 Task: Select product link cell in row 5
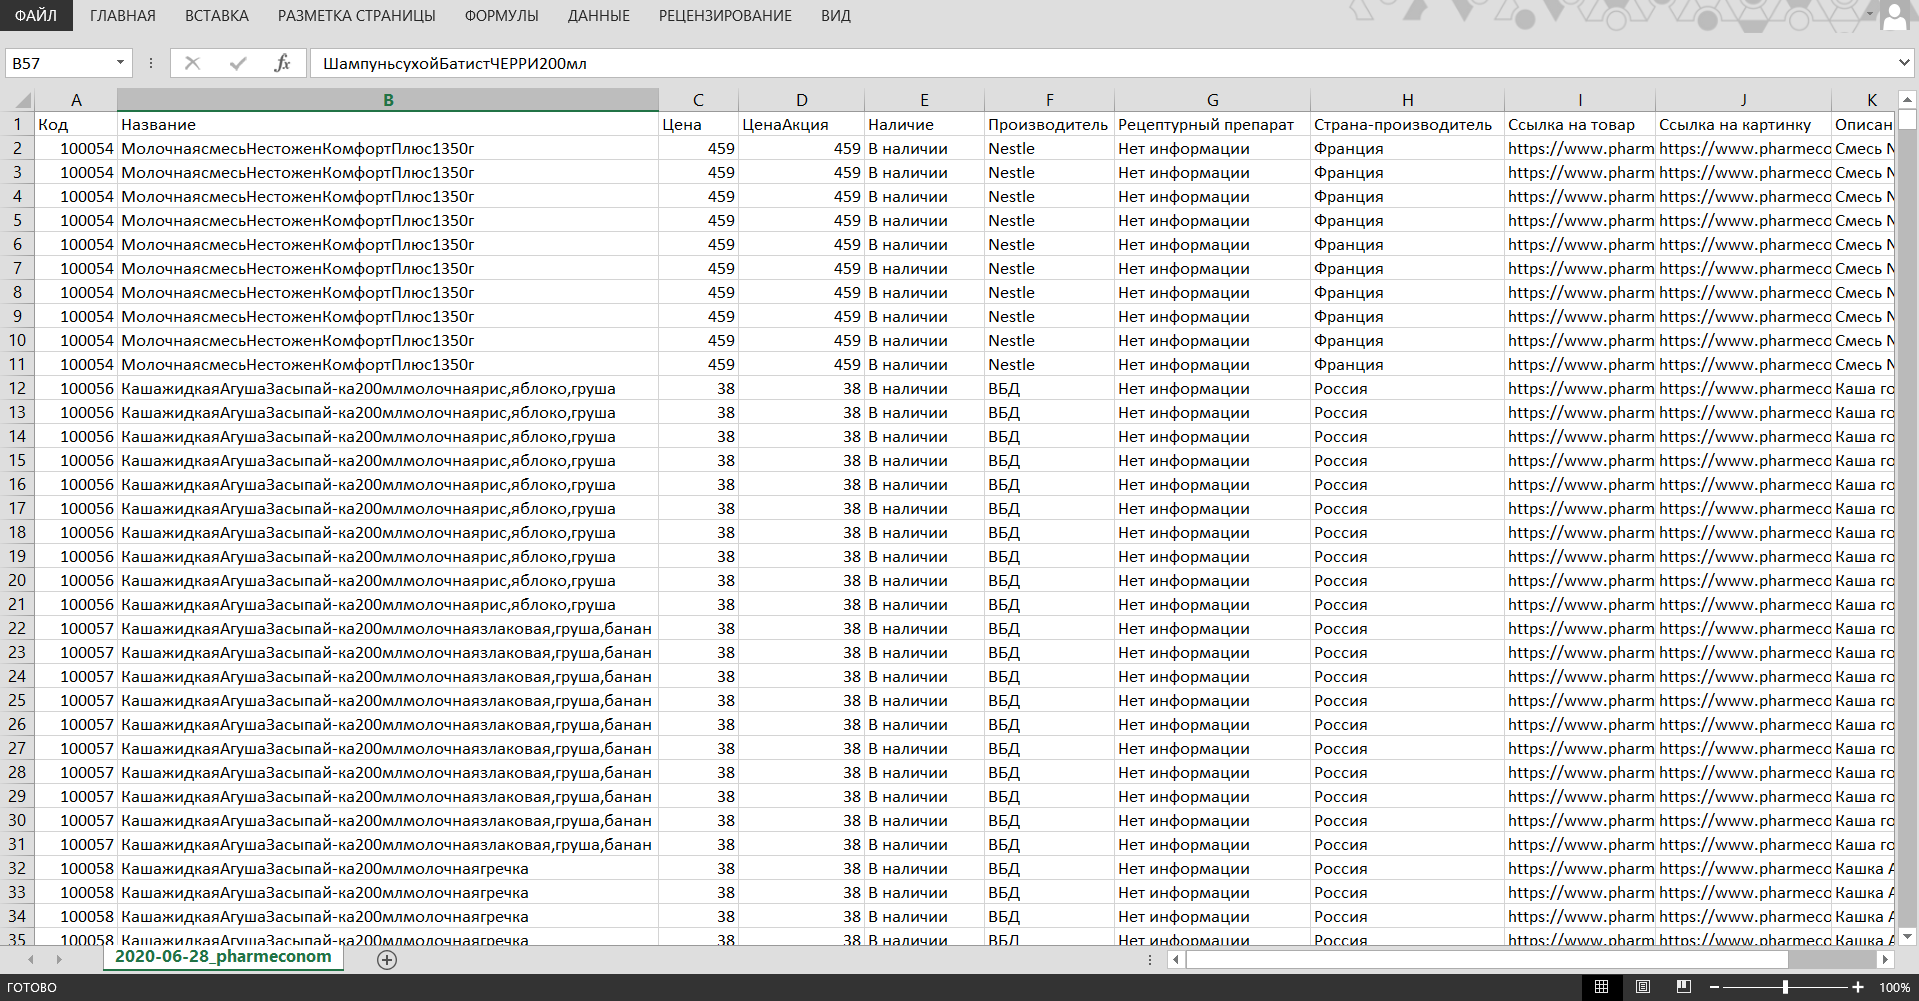1580,220
